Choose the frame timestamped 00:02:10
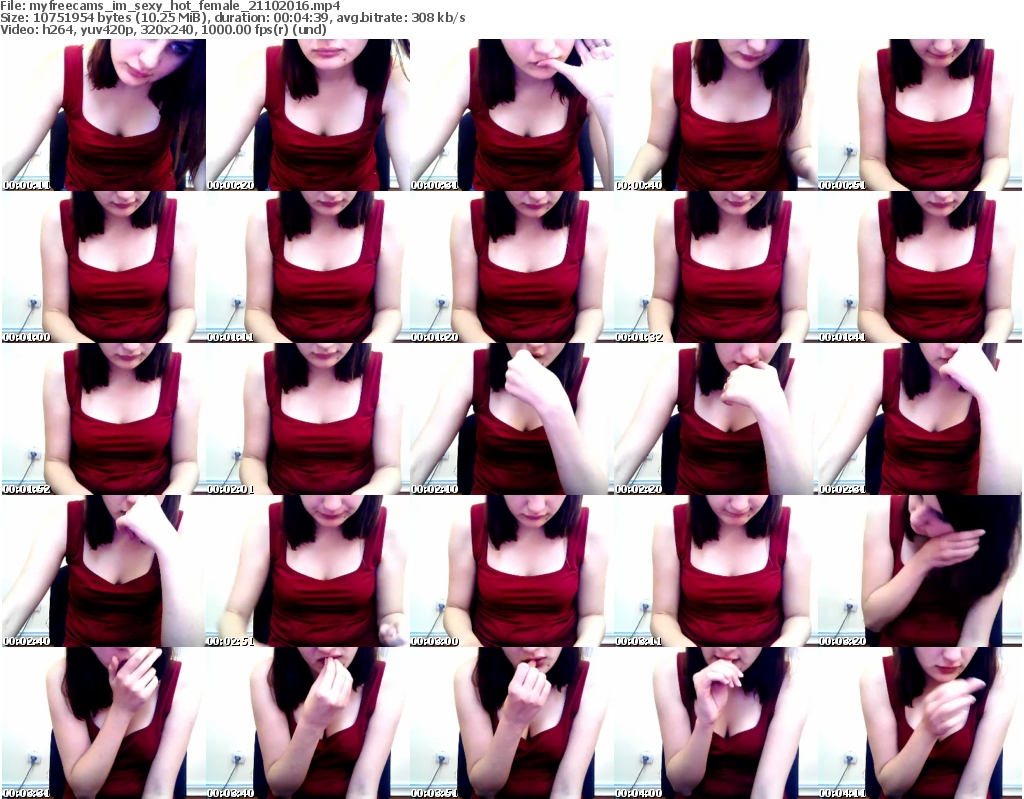 (x=512, y=419)
